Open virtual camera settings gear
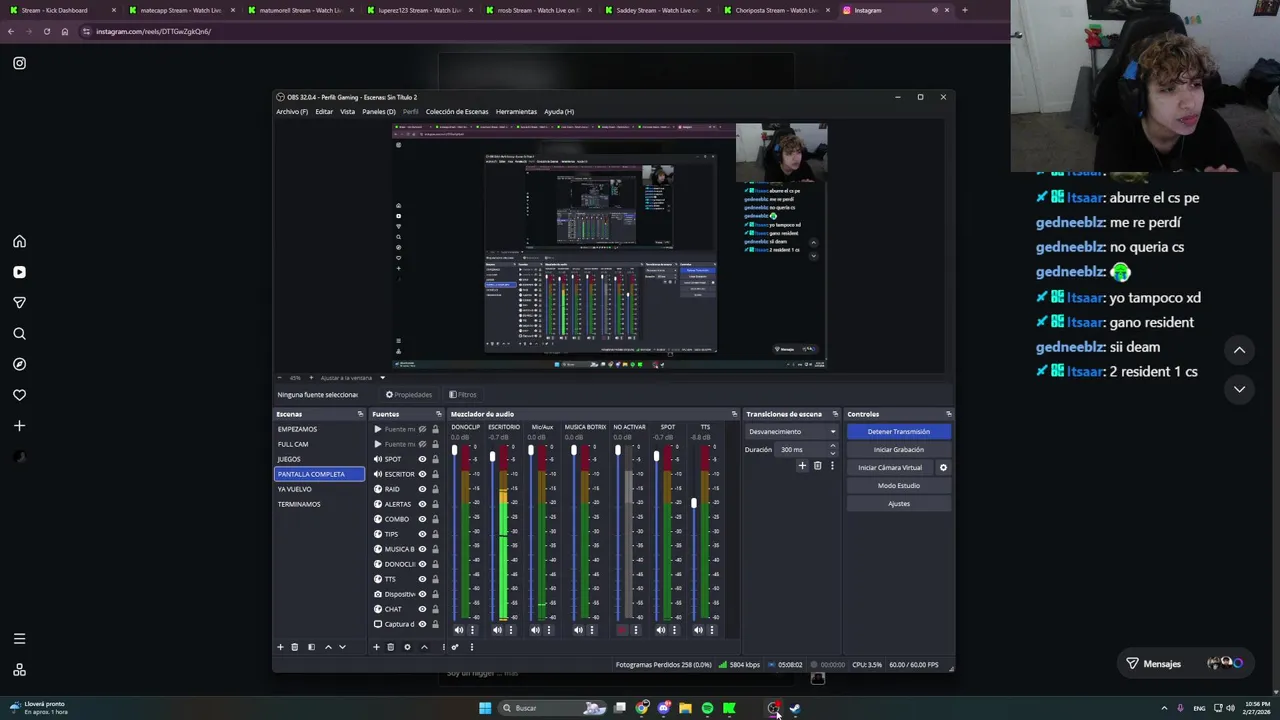1280x720 pixels. [x=943, y=468]
